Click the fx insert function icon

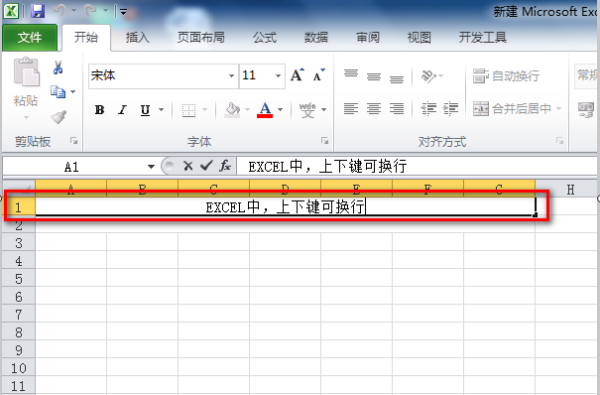(225, 166)
